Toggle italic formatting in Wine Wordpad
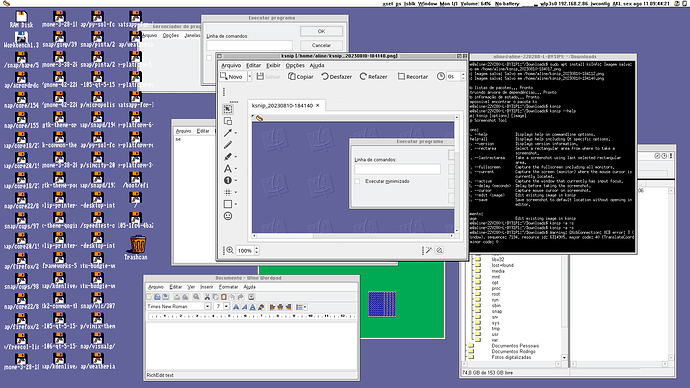The image size is (690, 388). pyautogui.click(x=244, y=307)
